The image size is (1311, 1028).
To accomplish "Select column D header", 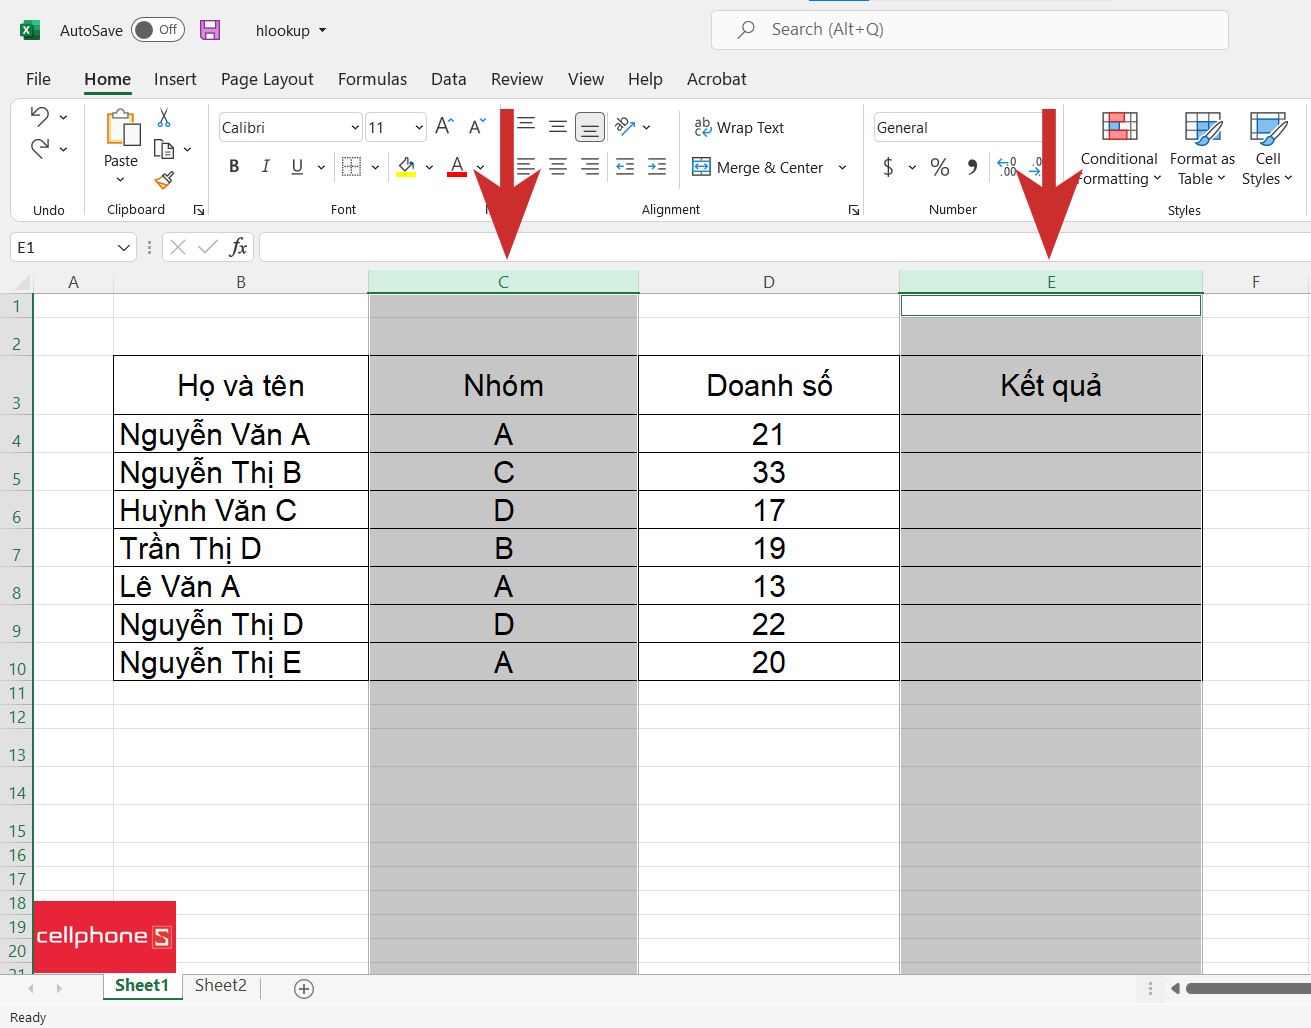I will click(x=769, y=282).
